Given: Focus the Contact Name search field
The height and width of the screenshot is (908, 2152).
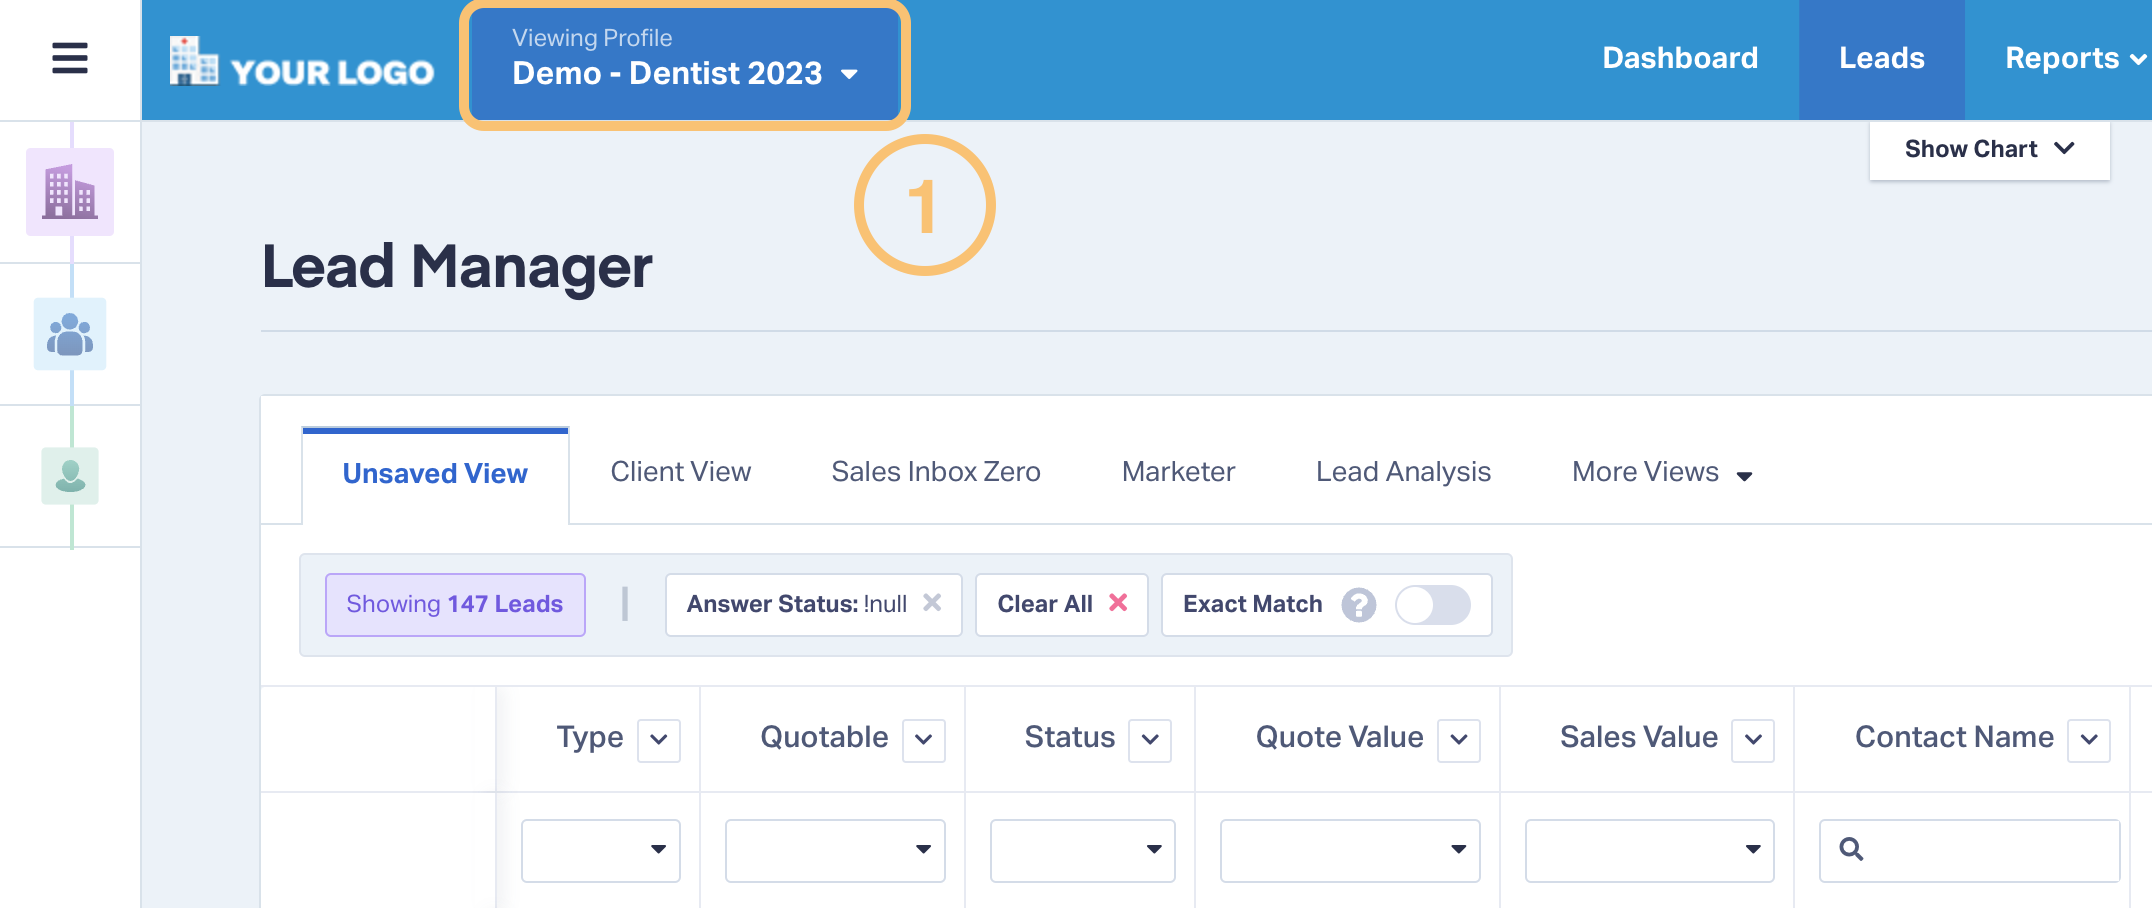Looking at the screenshot, I should [1970, 850].
